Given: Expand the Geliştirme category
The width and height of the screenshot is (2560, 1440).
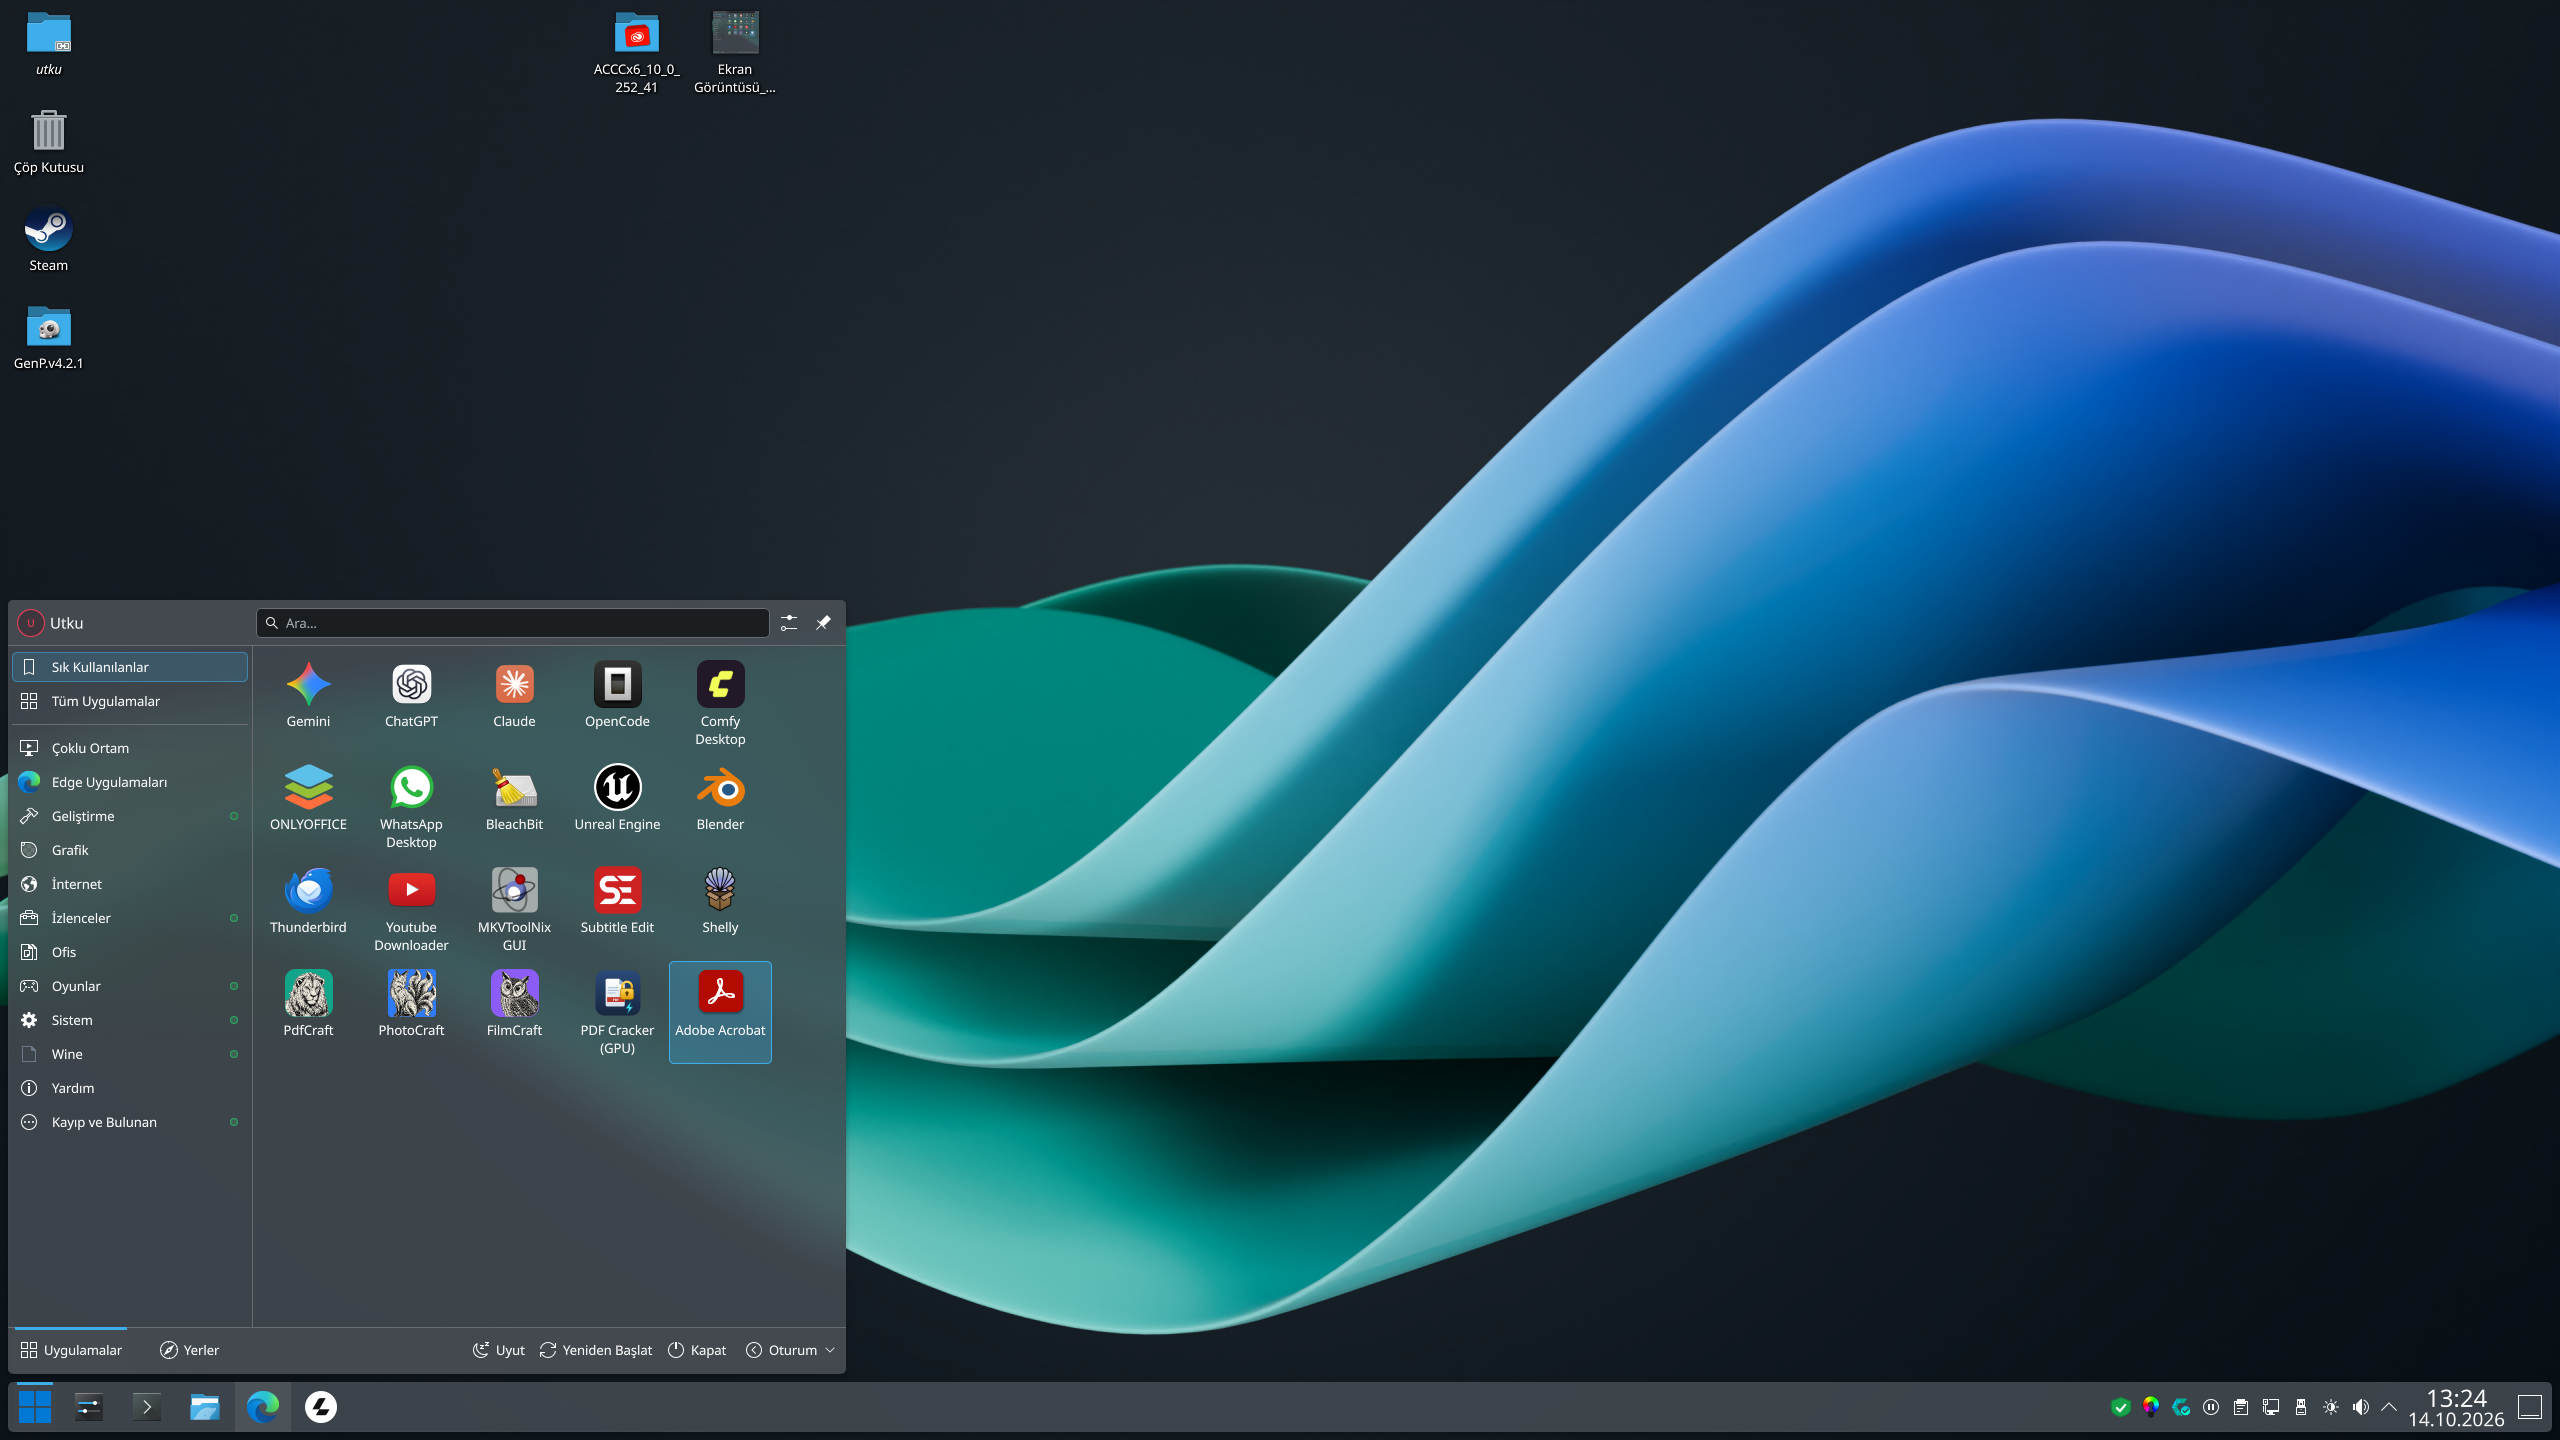Looking at the screenshot, I should (130, 816).
